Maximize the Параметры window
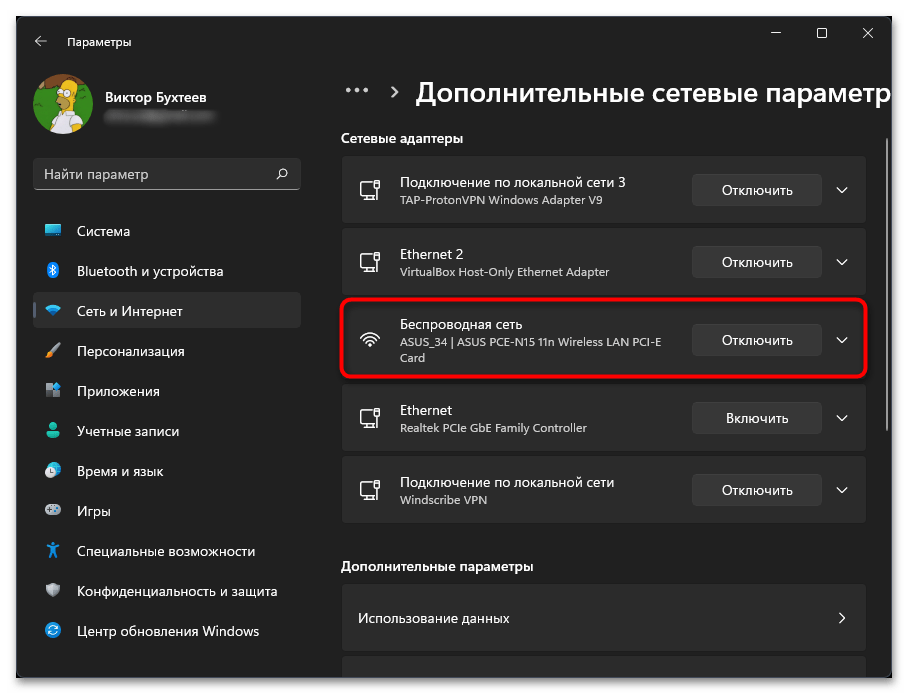This screenshot has height=694, width=908. click(x=821, y=33)
